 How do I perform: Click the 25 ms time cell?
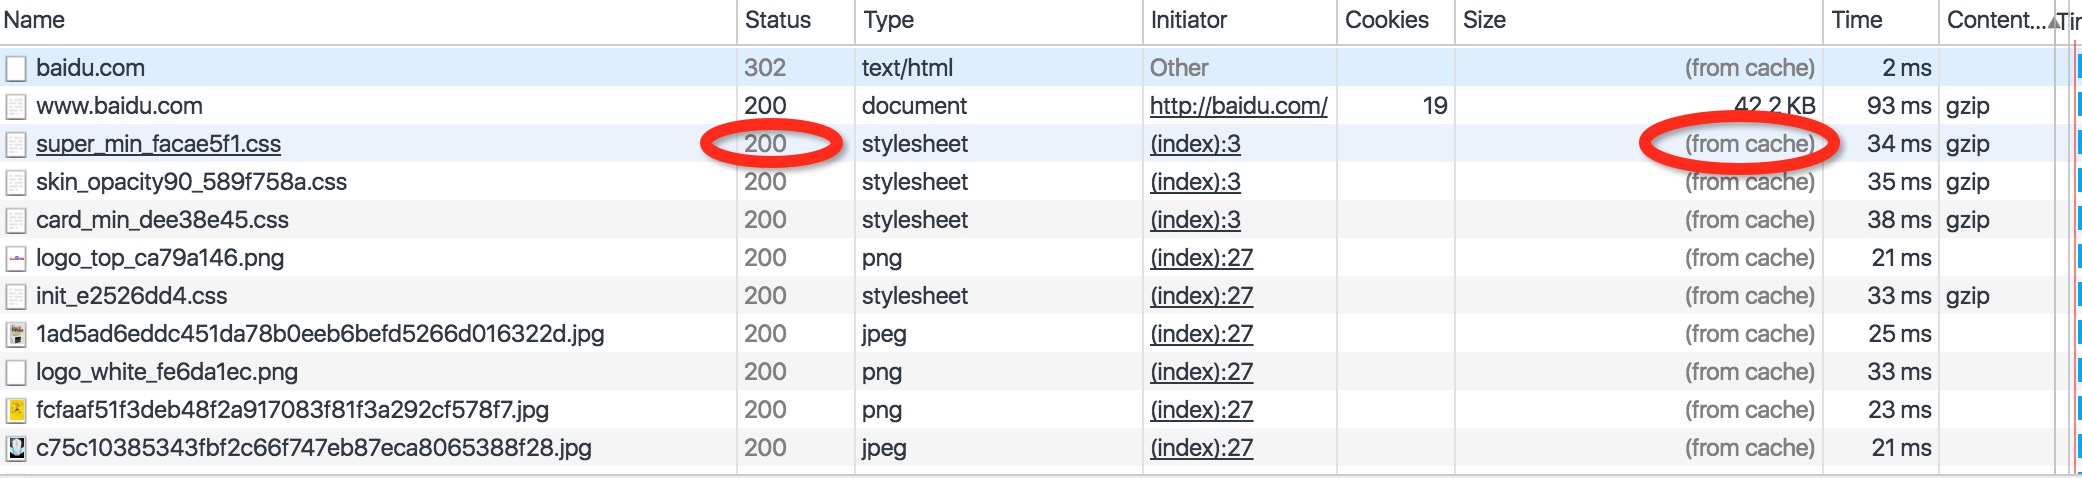coord(1900,334)
